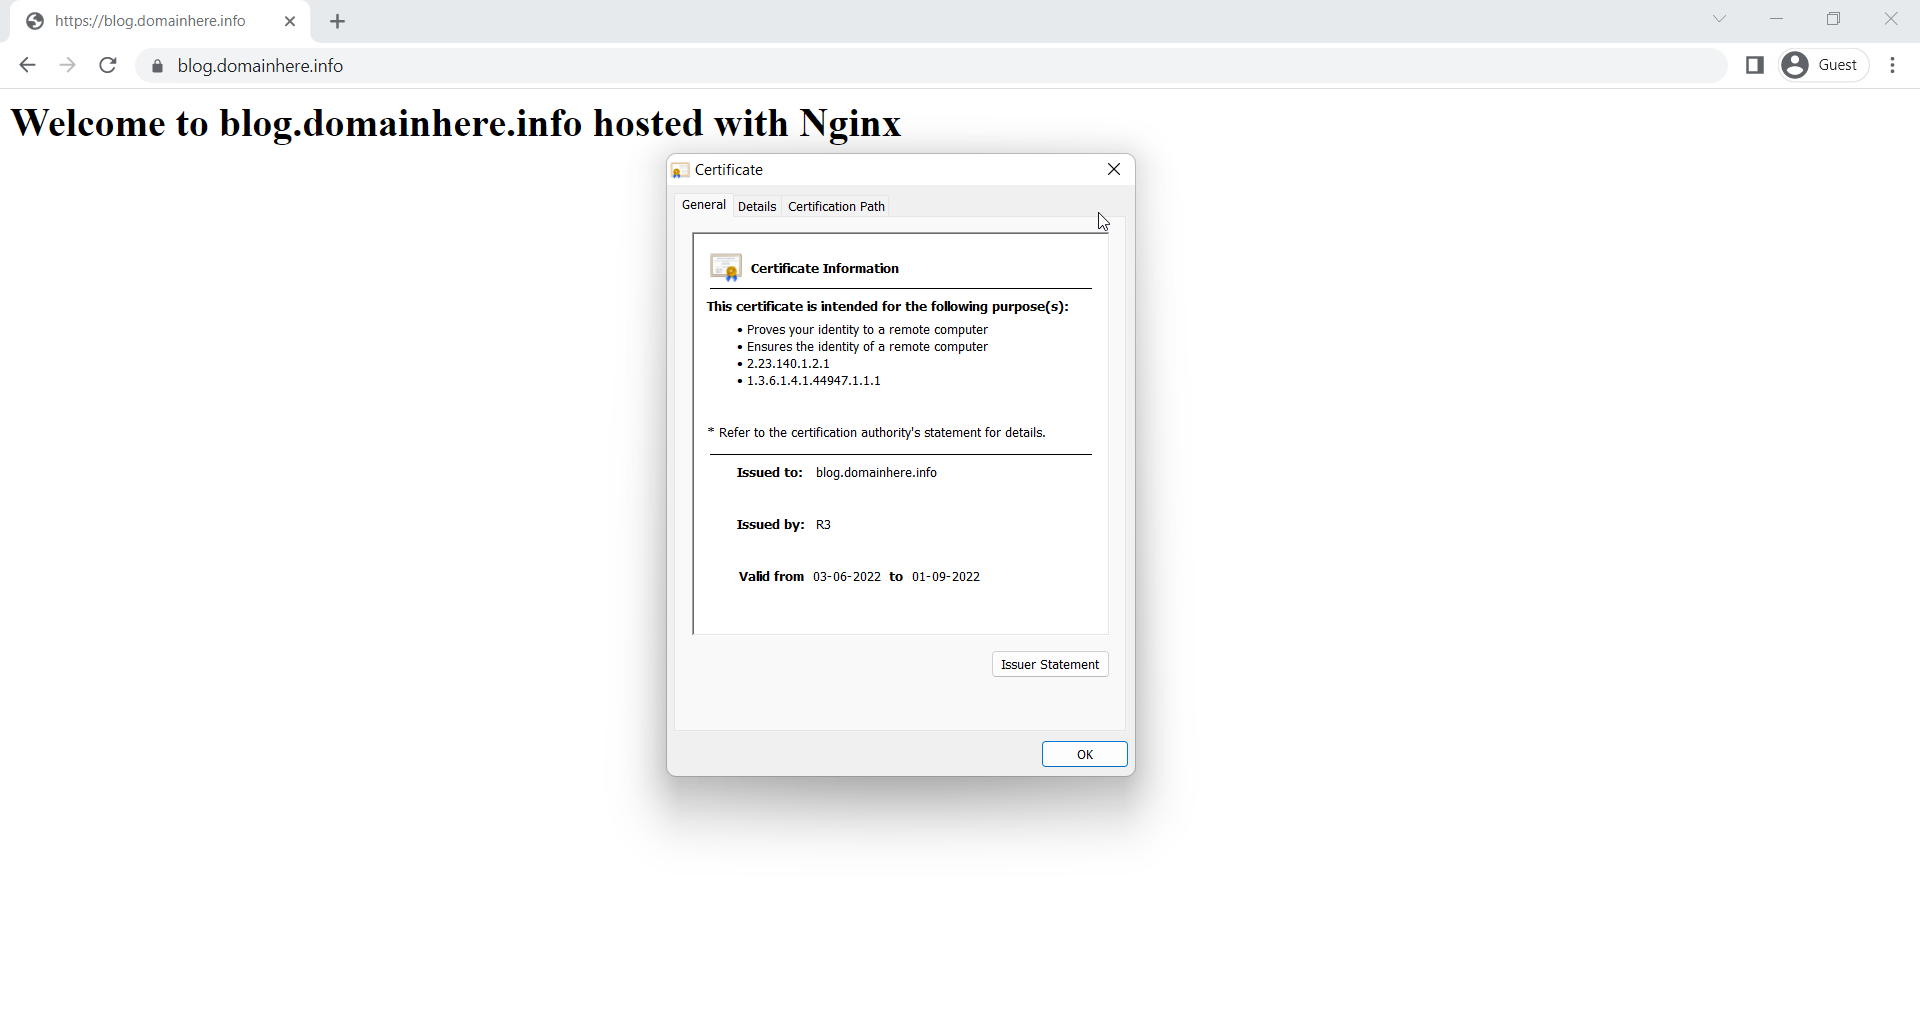
Task: Click the forward navigation arrow
Action: pos(67,65)
